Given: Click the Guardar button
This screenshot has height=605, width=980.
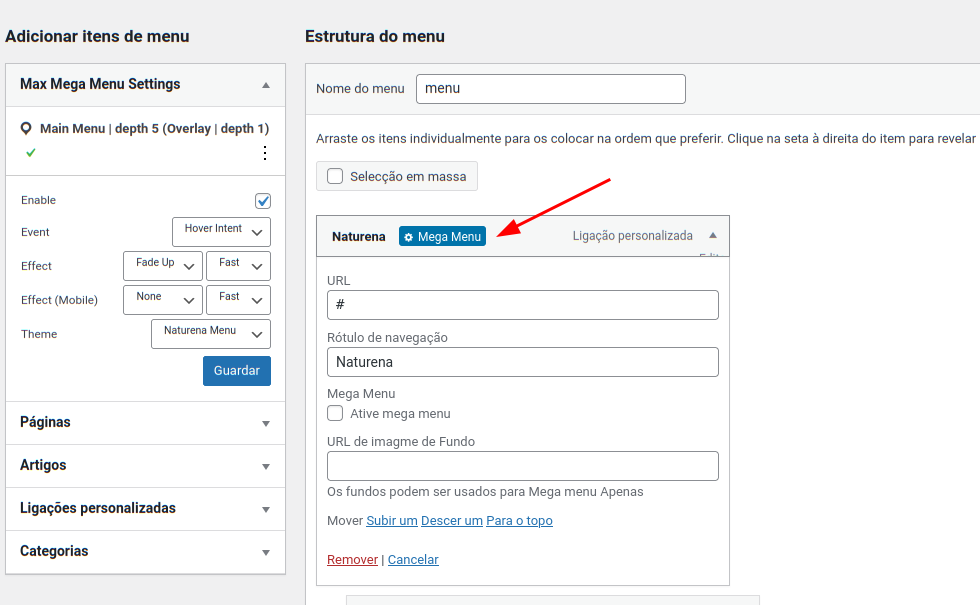Looking at the screenshot, I should [237, 371].
